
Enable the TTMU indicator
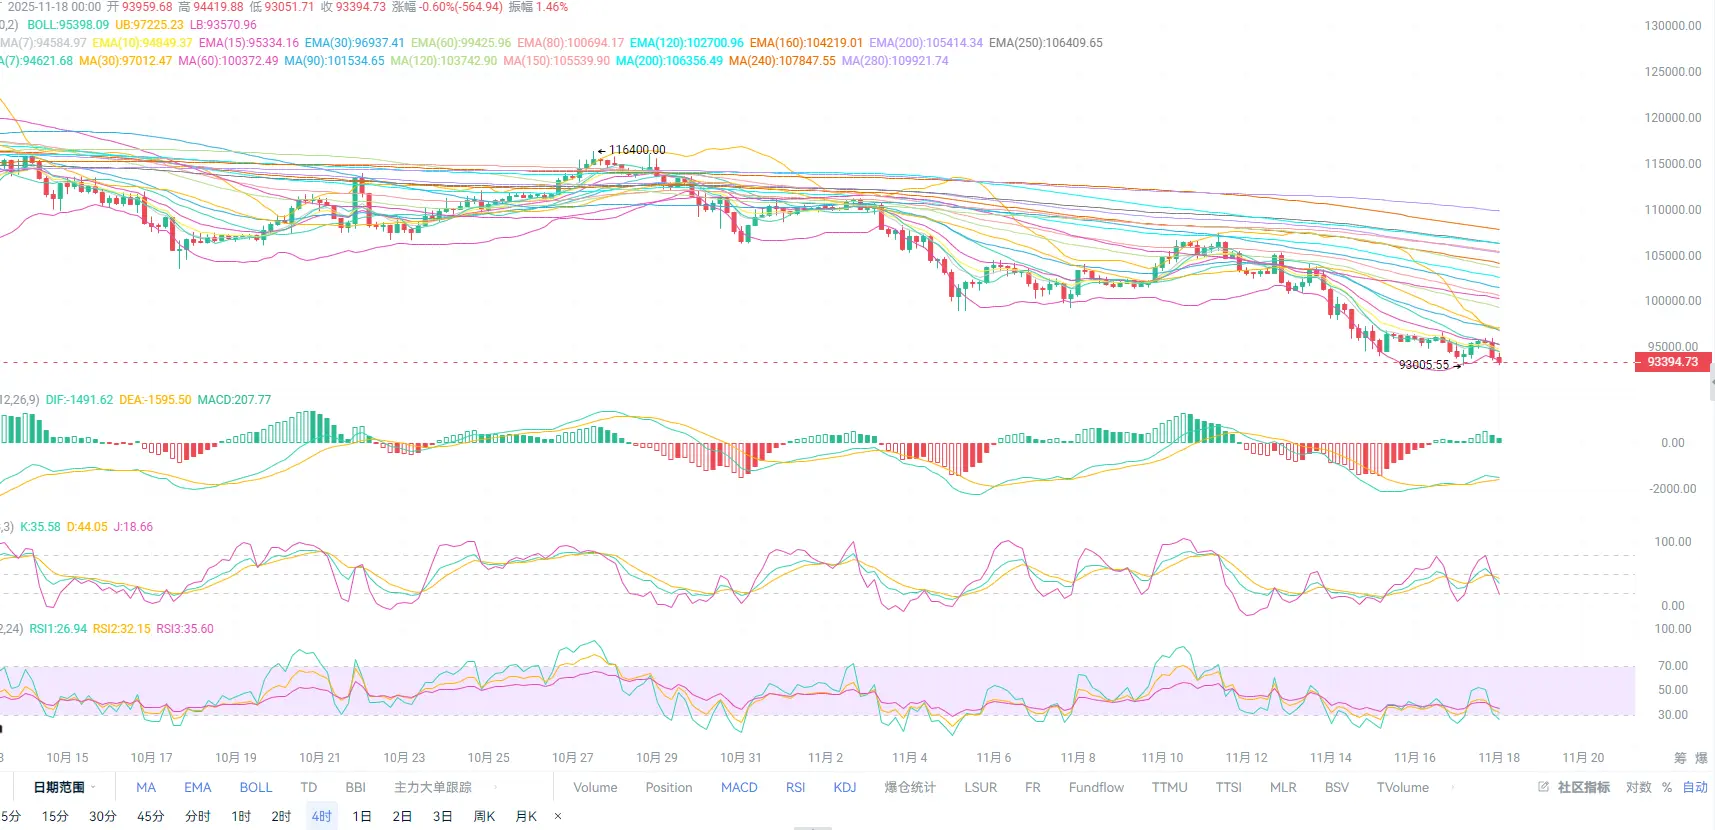coord(1169,787)
